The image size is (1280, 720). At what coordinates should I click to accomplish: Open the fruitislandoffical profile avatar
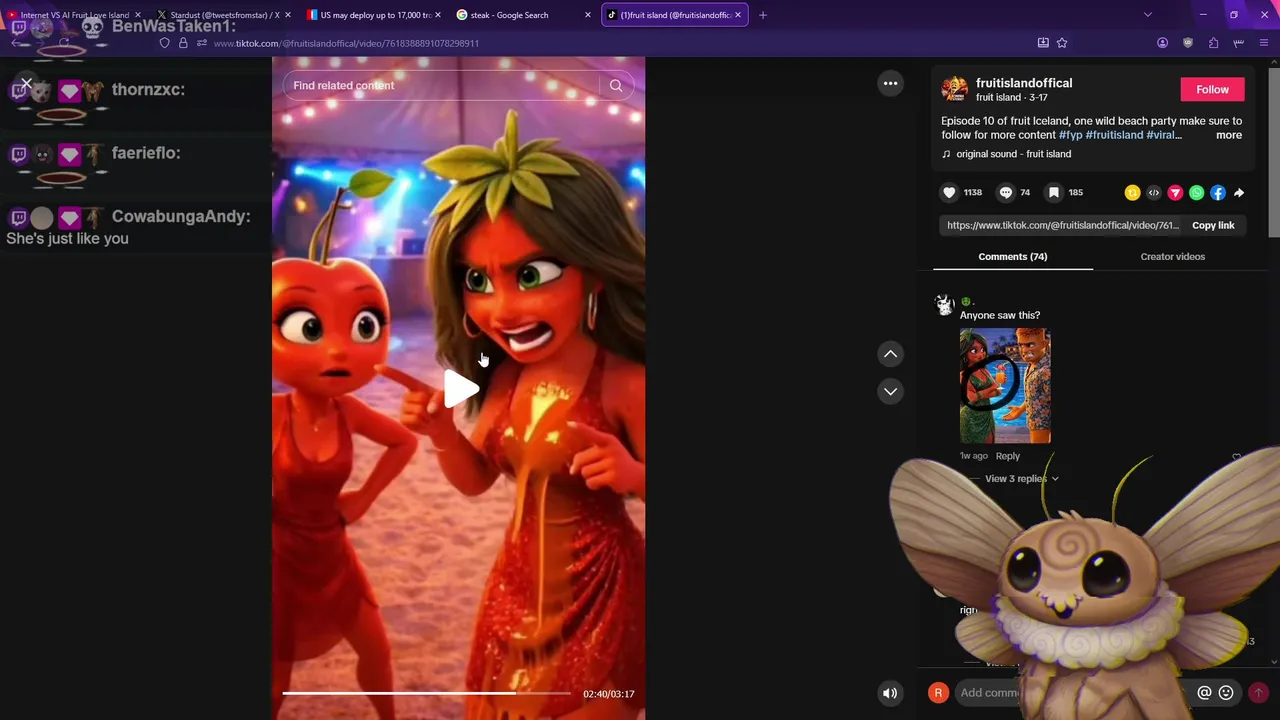(954, 89)
